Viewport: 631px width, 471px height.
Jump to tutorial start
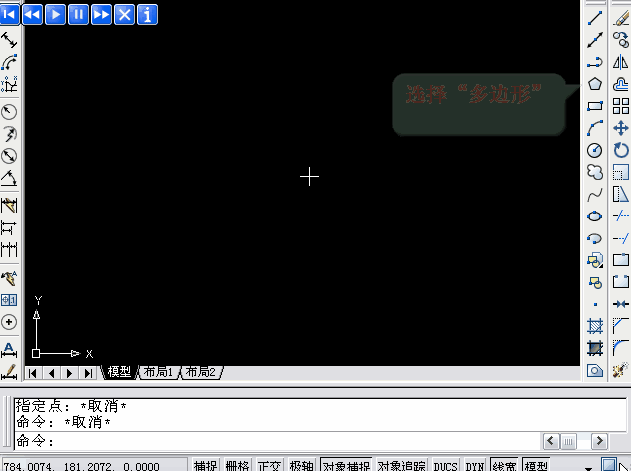click(x=10, y=15)
